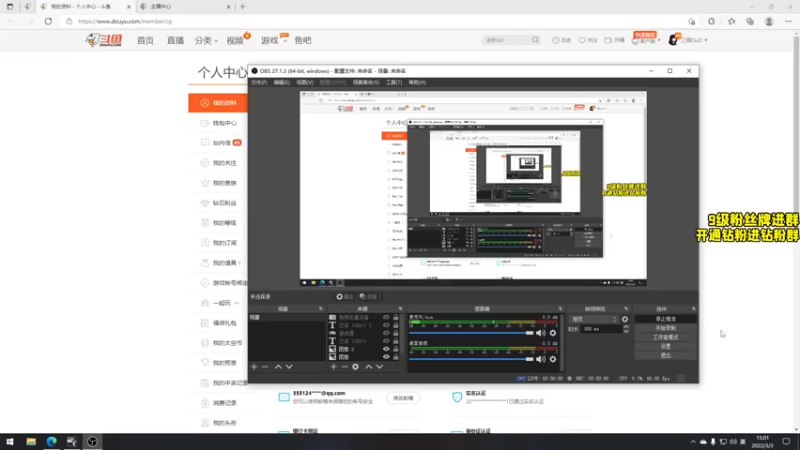Refresh the browser page
800x450 pixels.
pos(48,21)
